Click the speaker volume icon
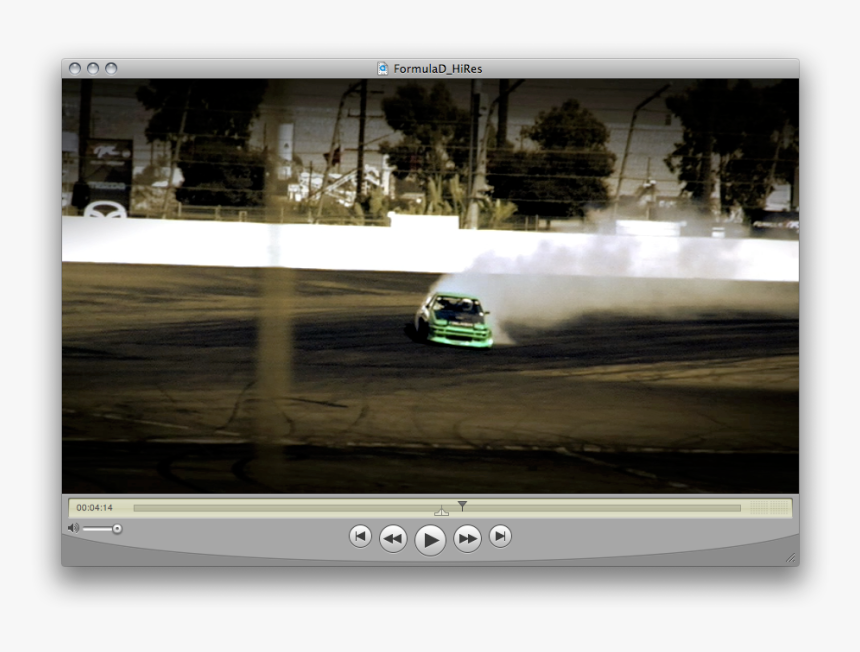860x652 pixels. coord(73,528)
